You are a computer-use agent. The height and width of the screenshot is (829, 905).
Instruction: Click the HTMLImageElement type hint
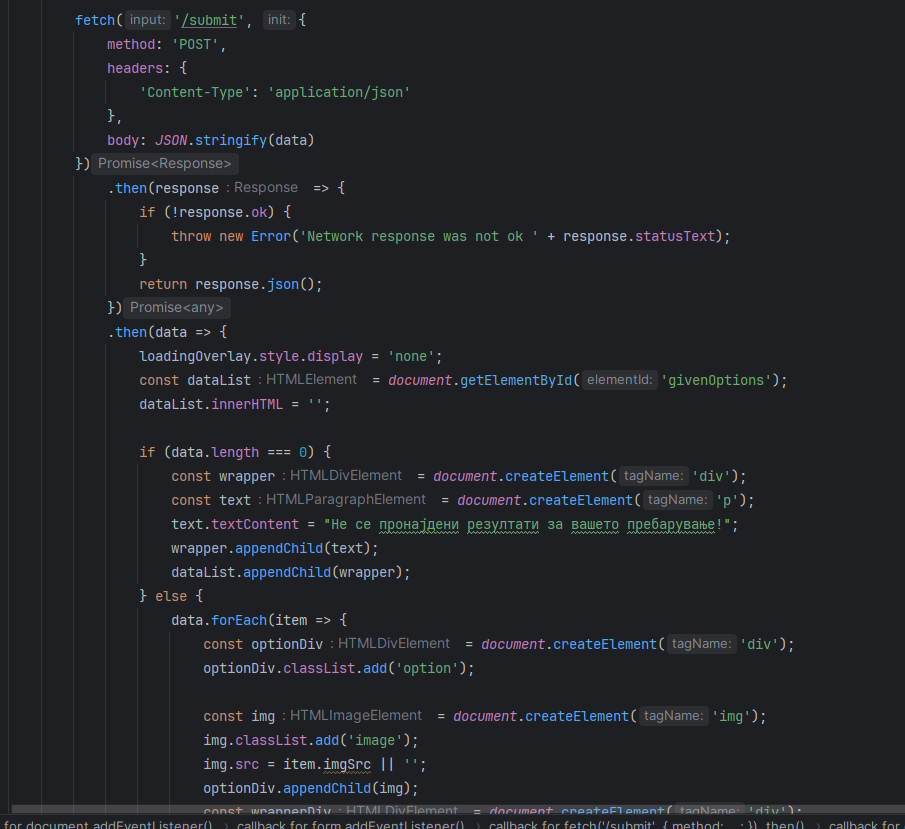click(x=355, y=716)
